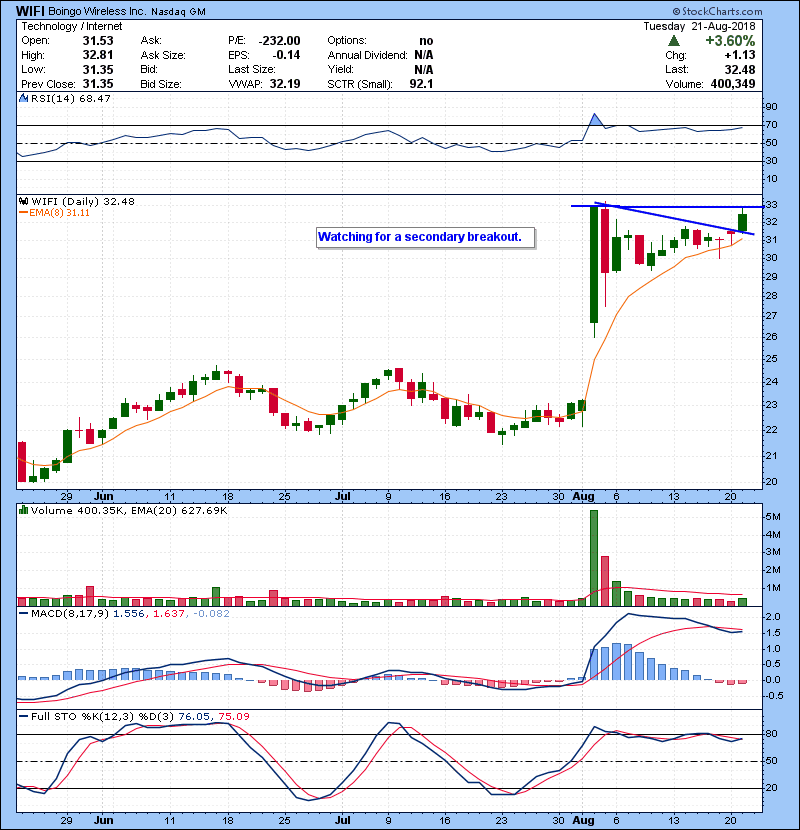The width and height of the screenshot is (800, 830).
Task: Click the Last price 32.48 in the header
Action: tap(740, 69)
